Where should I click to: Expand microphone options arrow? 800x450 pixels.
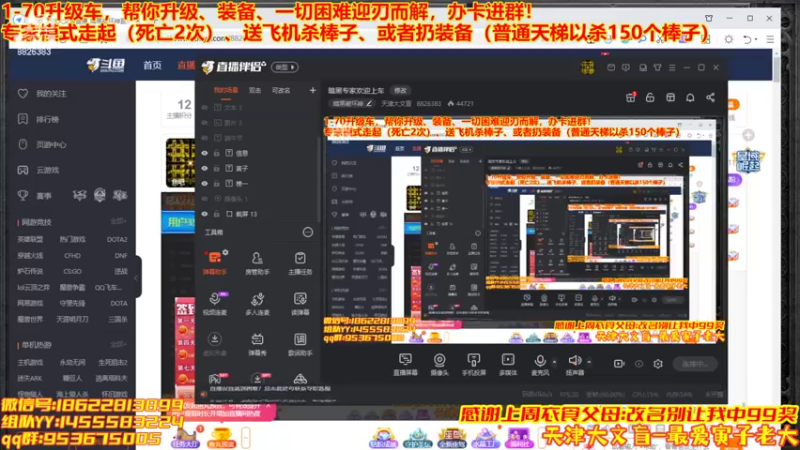[555, 362]
